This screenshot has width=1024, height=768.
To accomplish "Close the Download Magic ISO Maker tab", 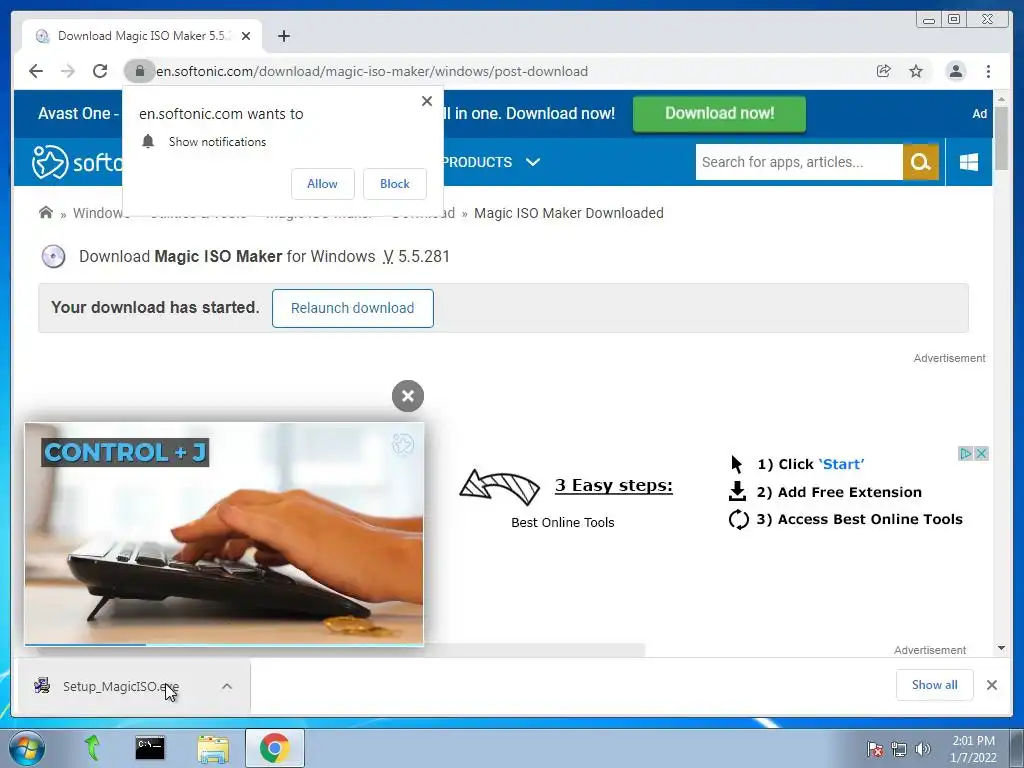I will point(246,36).
